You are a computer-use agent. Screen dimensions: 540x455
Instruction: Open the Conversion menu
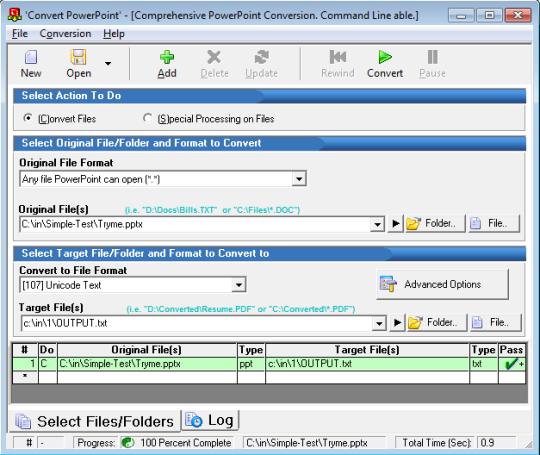point(65,34)
